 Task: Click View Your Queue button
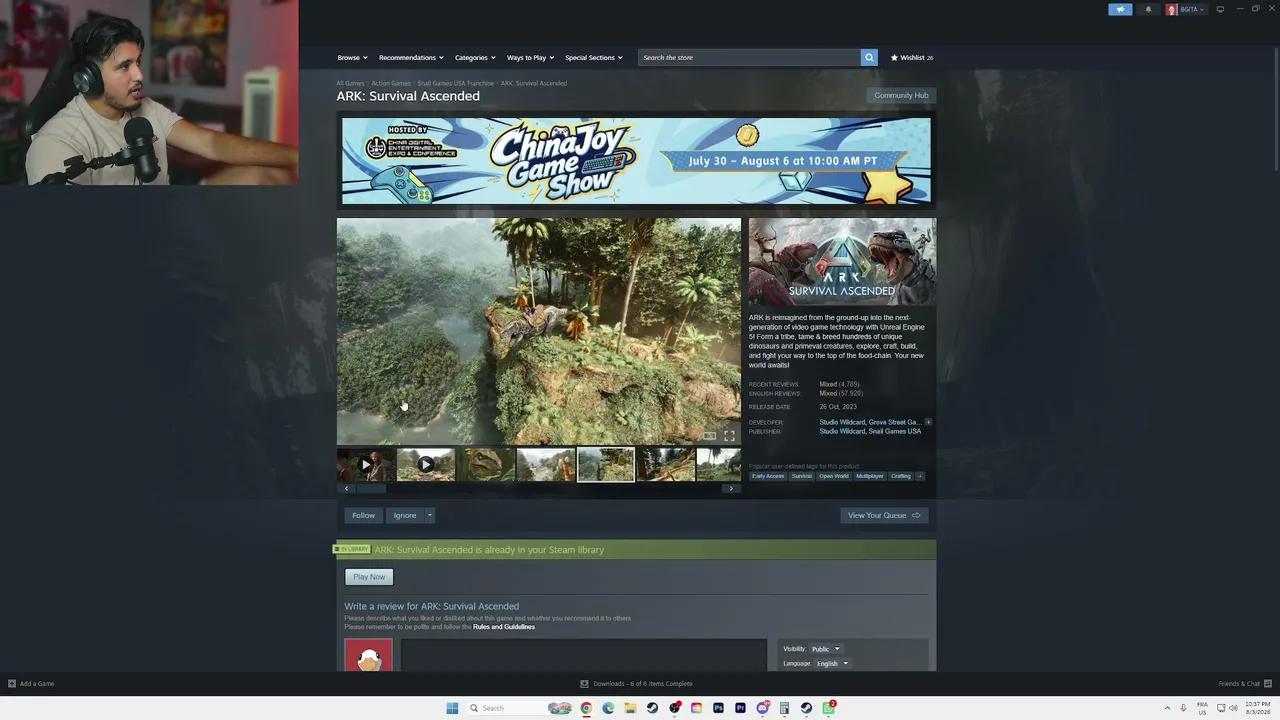click(884, 515)
